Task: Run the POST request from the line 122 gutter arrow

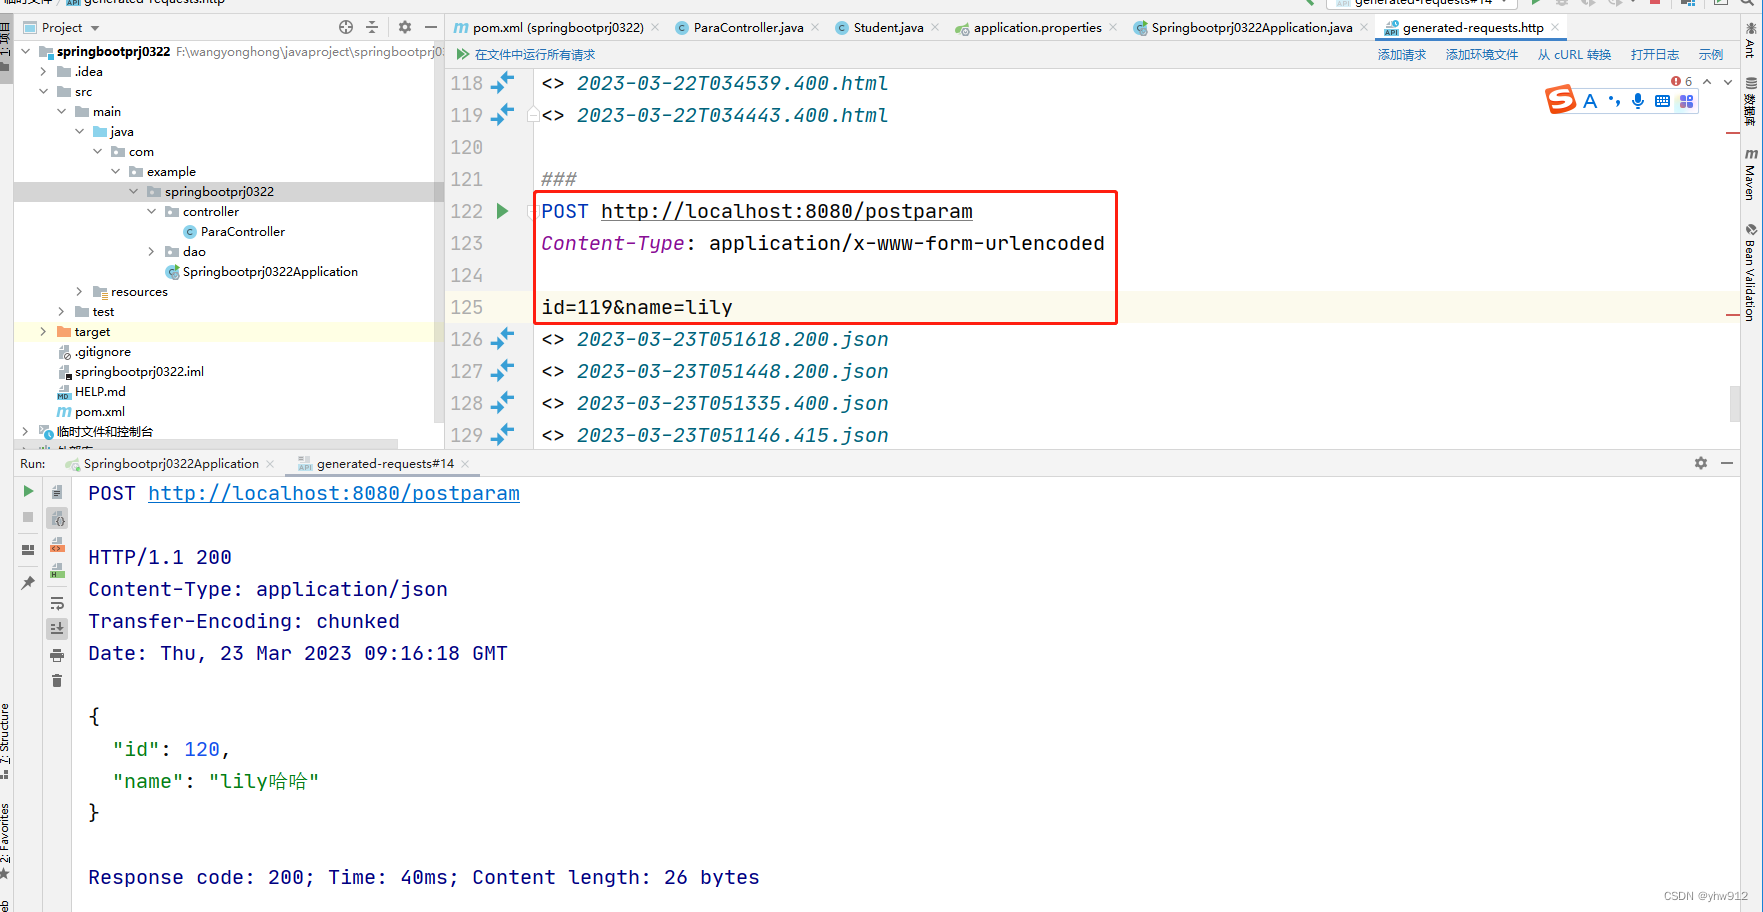Action: click(500, 211)
